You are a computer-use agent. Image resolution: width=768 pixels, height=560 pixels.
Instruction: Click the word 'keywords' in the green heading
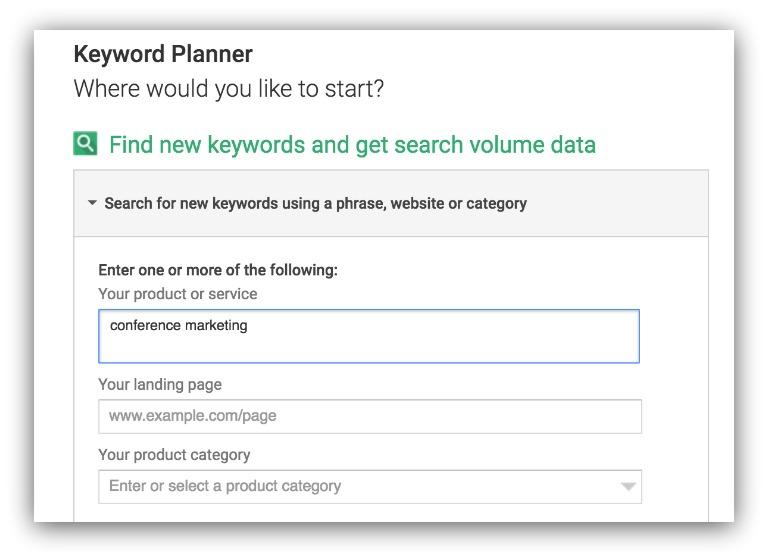(x=256, y=145)
